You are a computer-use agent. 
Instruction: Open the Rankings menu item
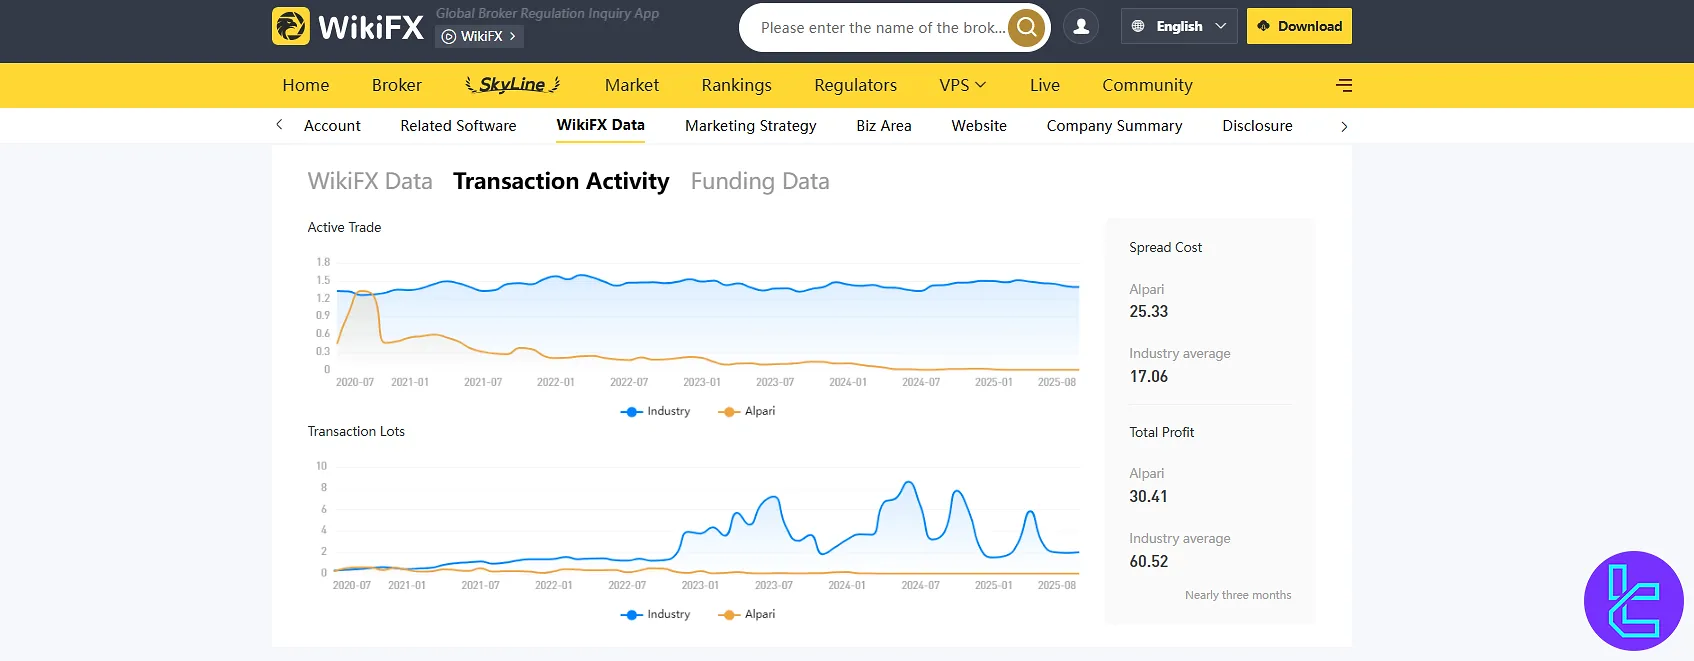(x=736, y=85)
